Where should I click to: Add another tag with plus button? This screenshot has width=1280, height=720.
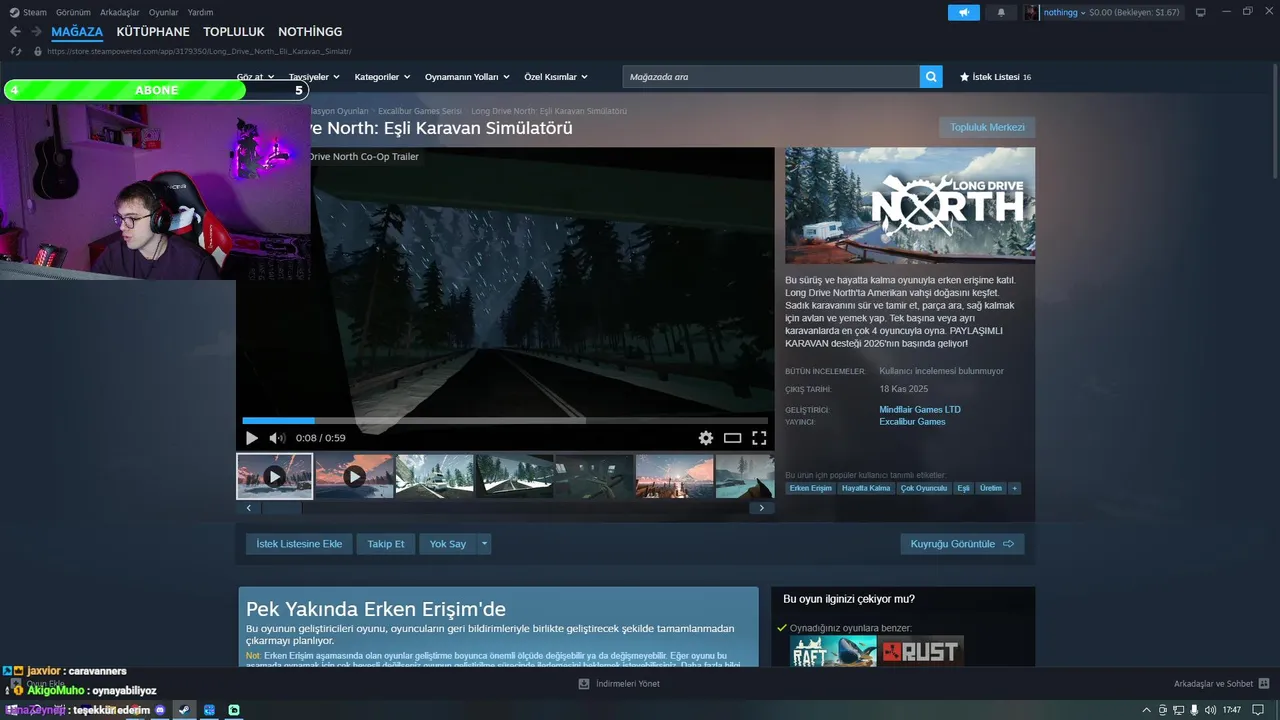1015,488
